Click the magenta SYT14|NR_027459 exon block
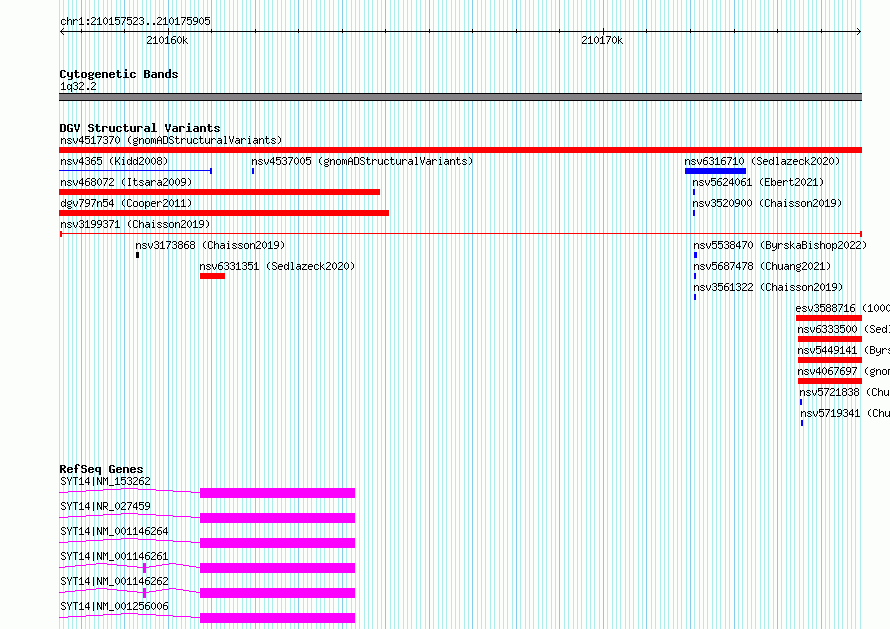Viewport: 890px width, 629px height. pos(278,518)
